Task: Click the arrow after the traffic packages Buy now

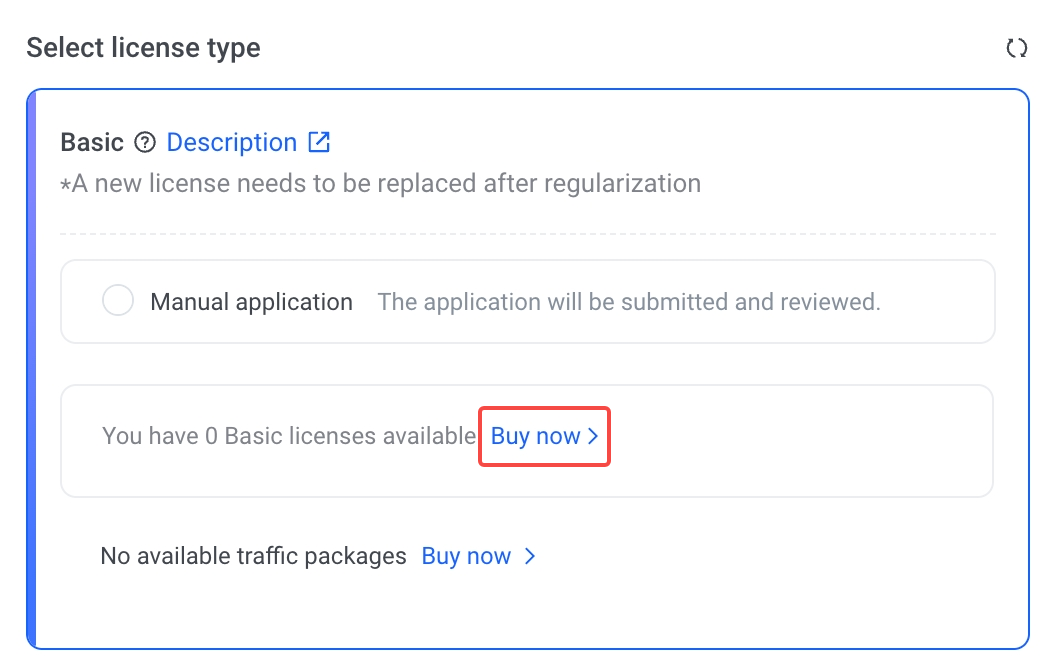Action: pos(530,557)
